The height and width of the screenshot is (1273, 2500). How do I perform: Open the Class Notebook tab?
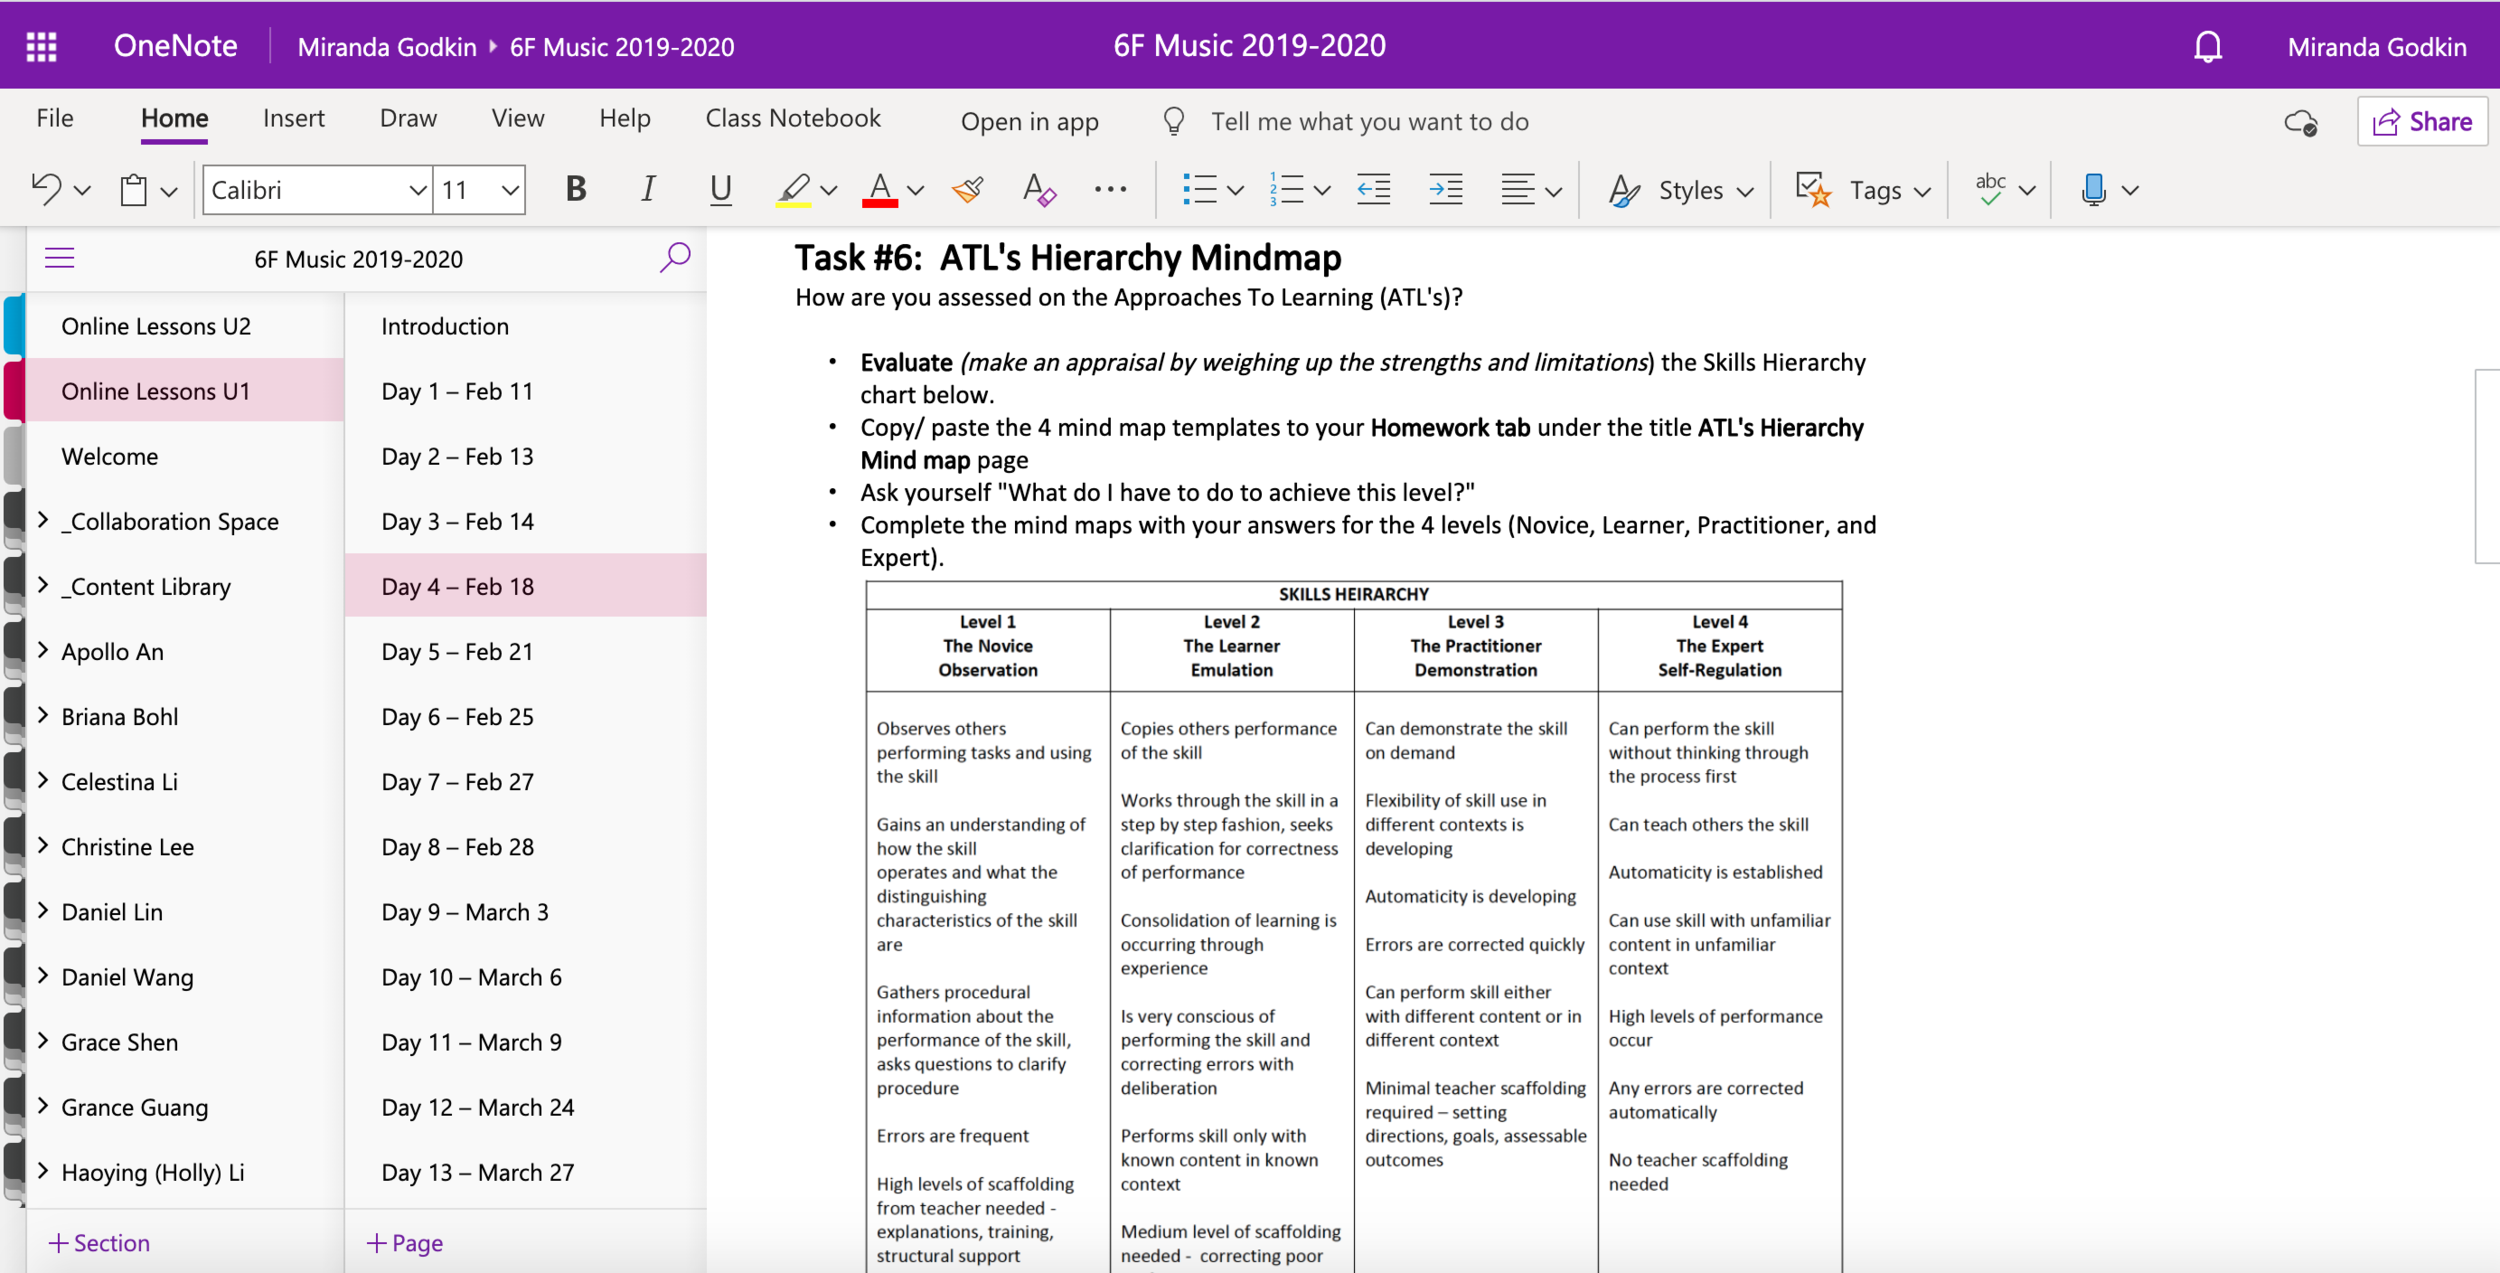[793, 118]
